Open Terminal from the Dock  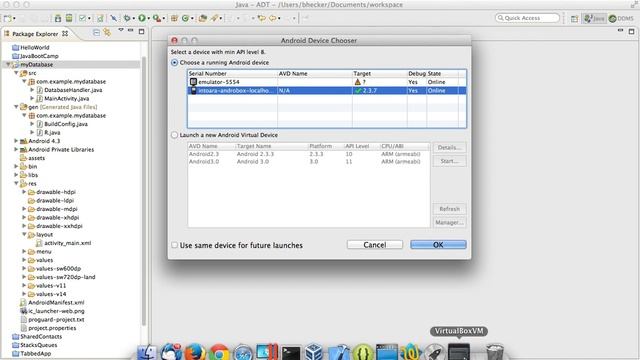[291, 352]
